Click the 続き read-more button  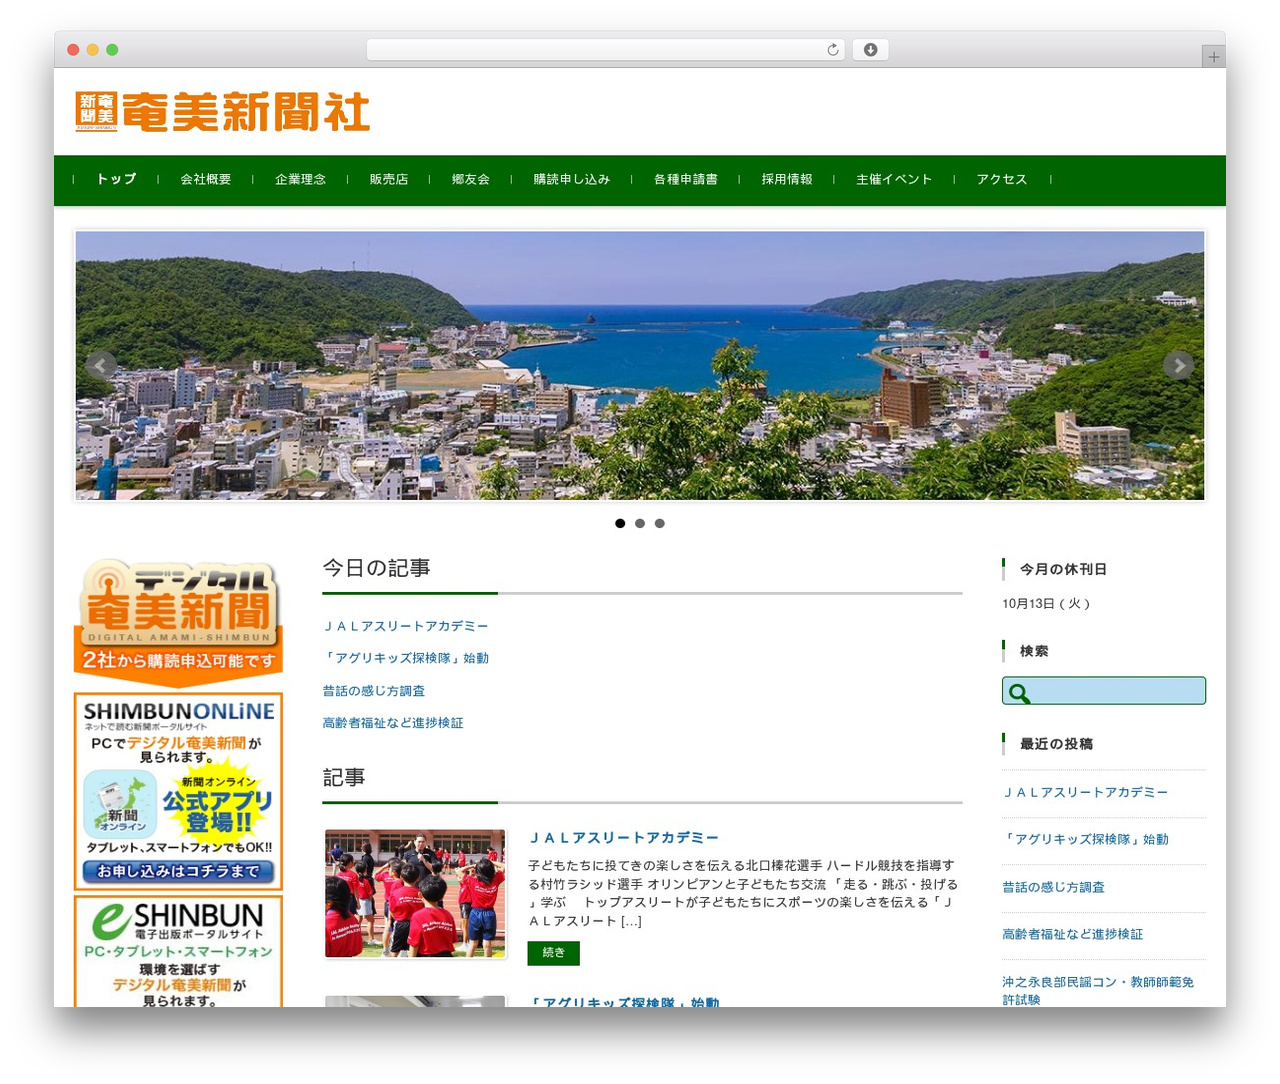pyautogui.click(x=554, y=953)
